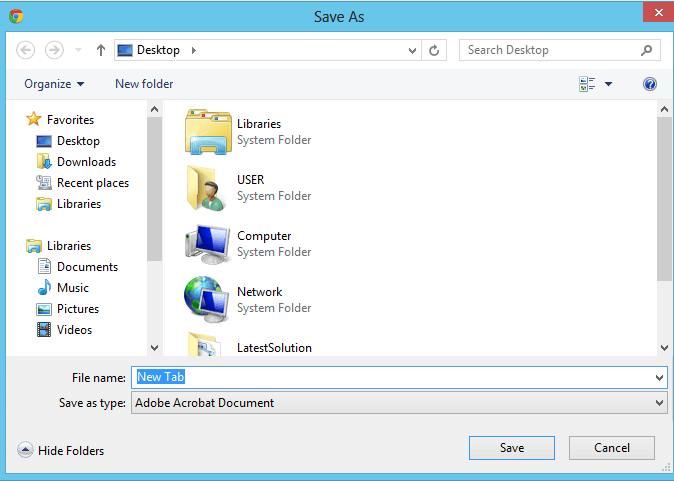Click file list scroll down arrow

(x=664, y=347)
